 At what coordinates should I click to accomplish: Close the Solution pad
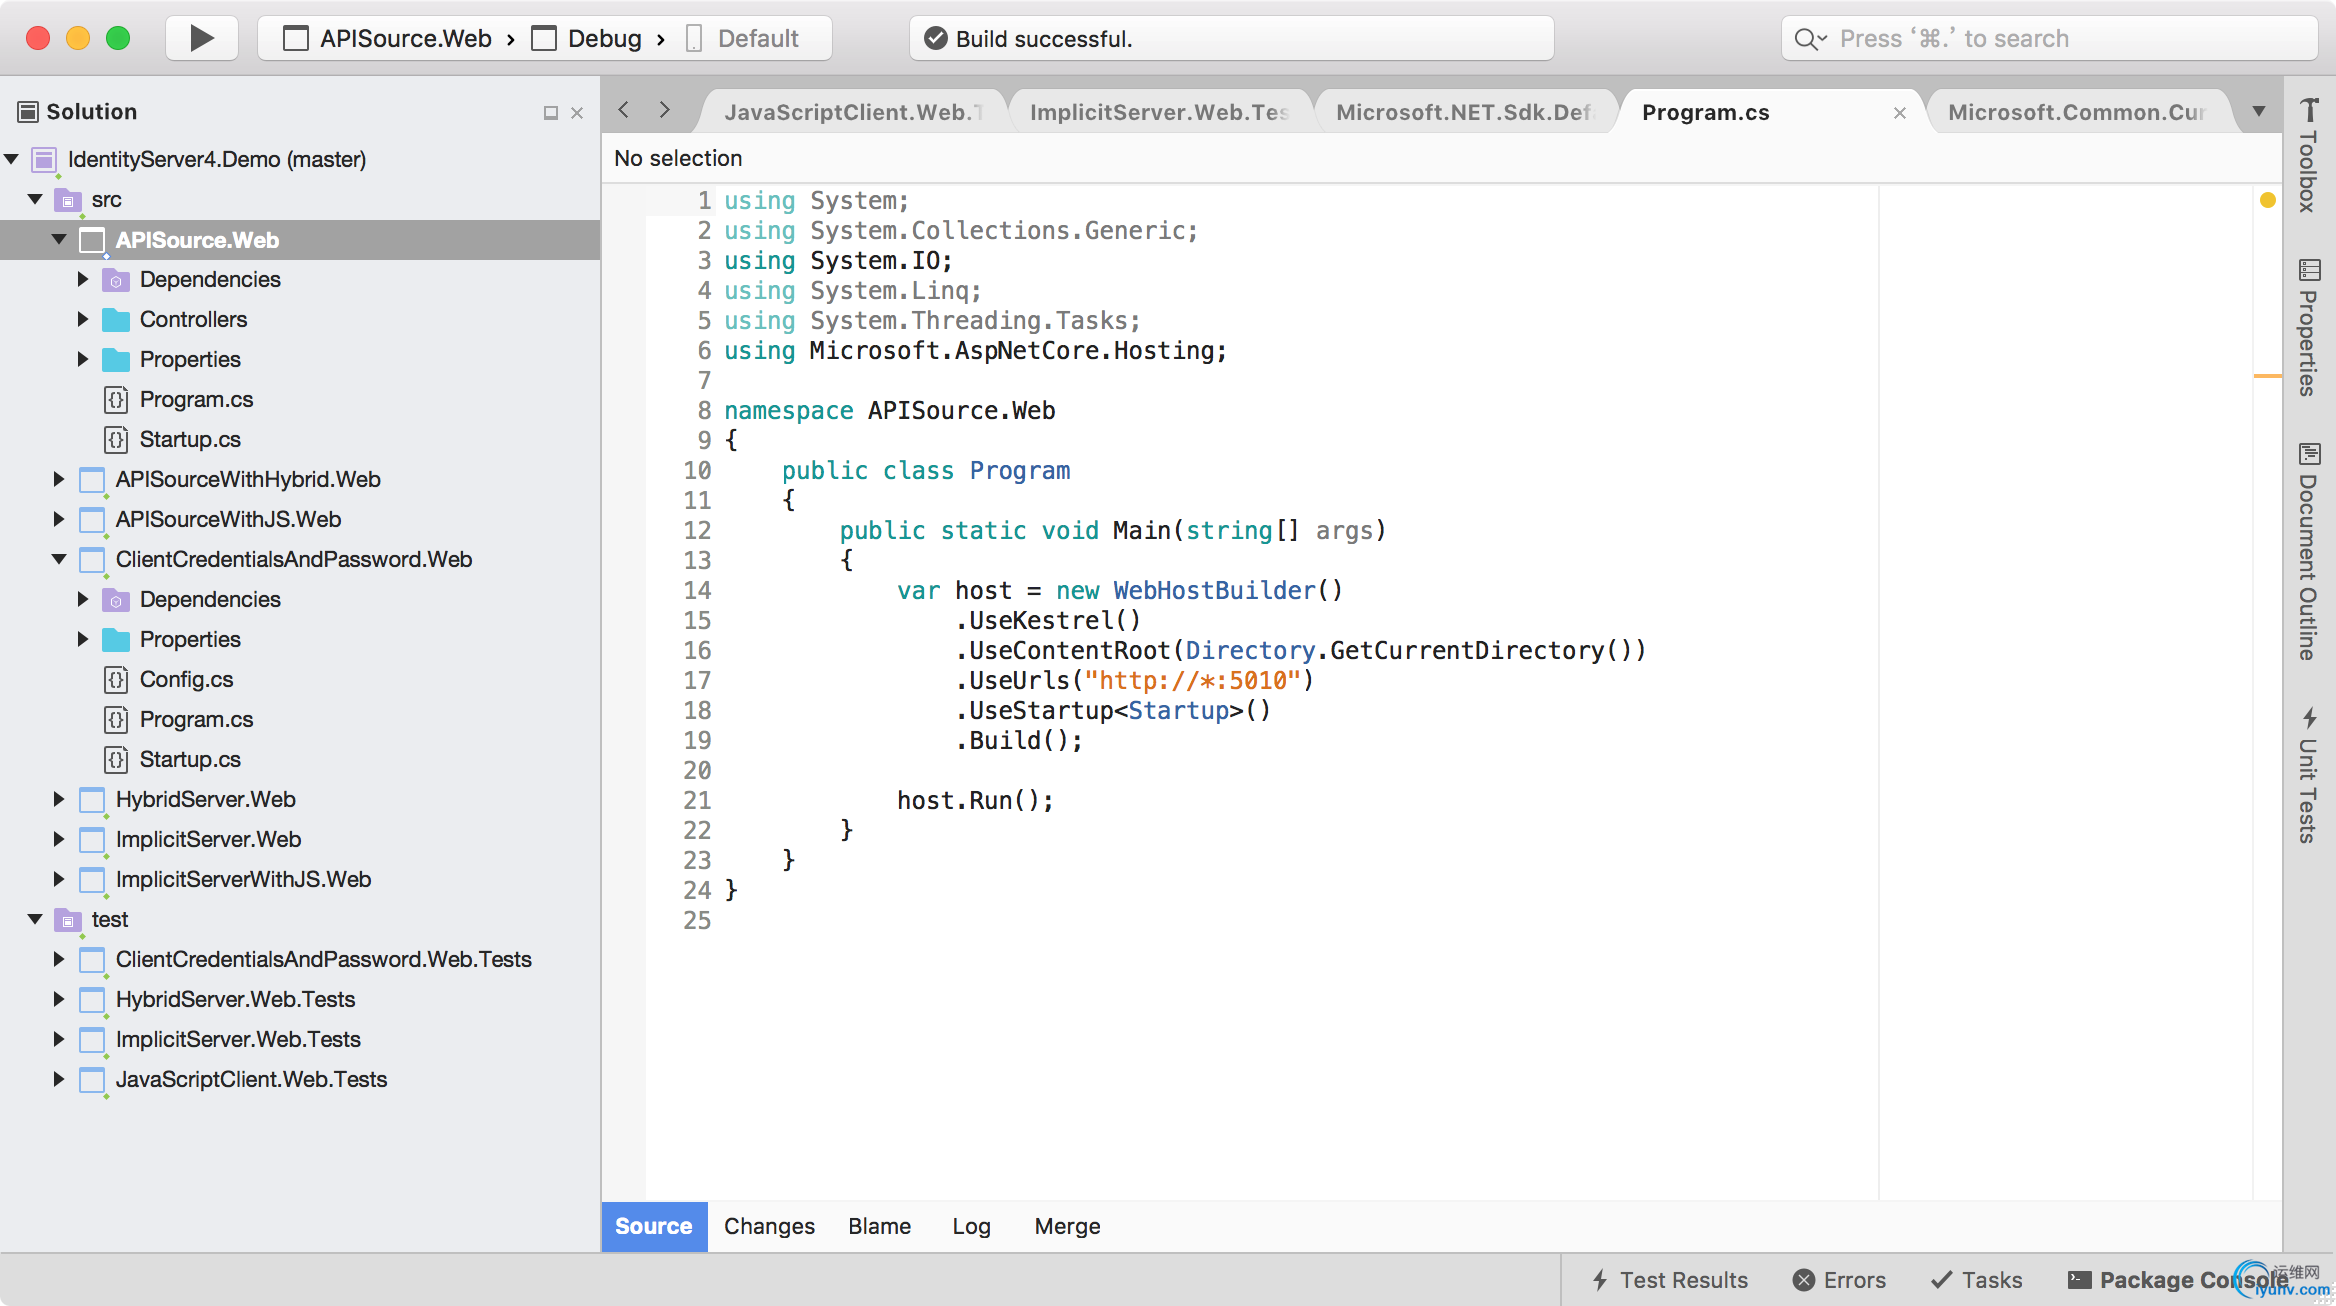click(x=577, y=113)
